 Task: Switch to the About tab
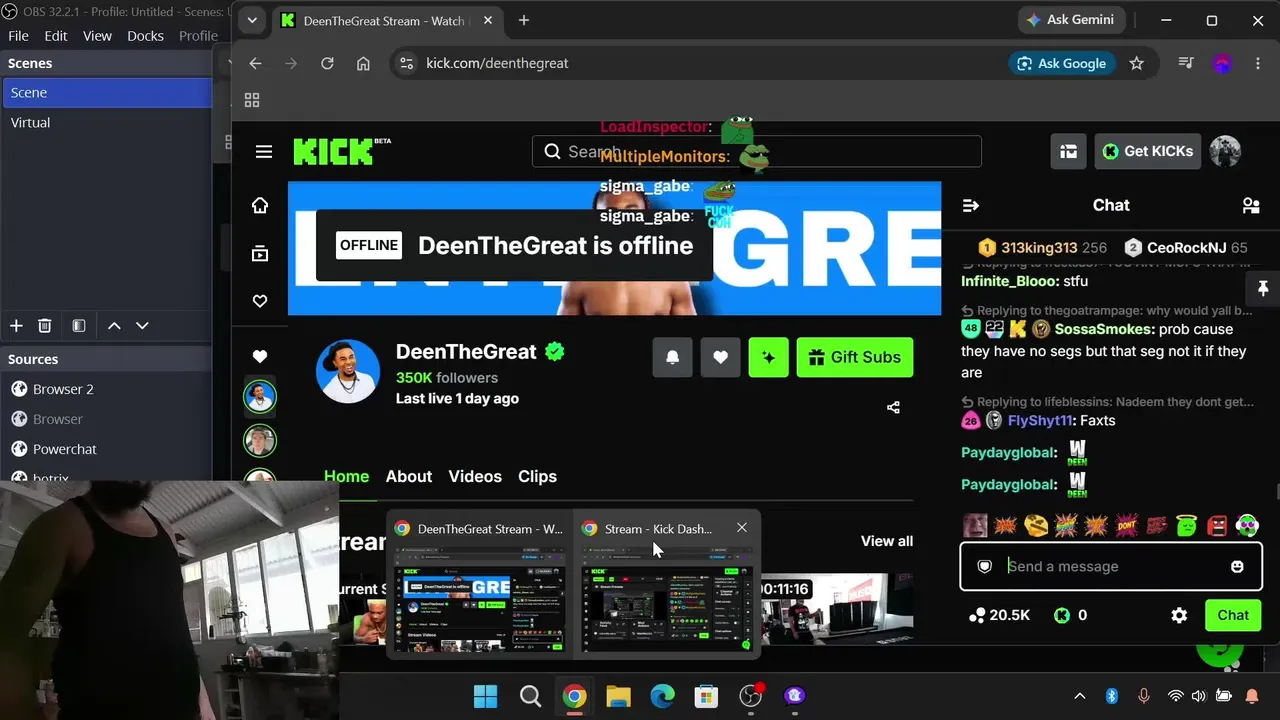pos(409,476)
